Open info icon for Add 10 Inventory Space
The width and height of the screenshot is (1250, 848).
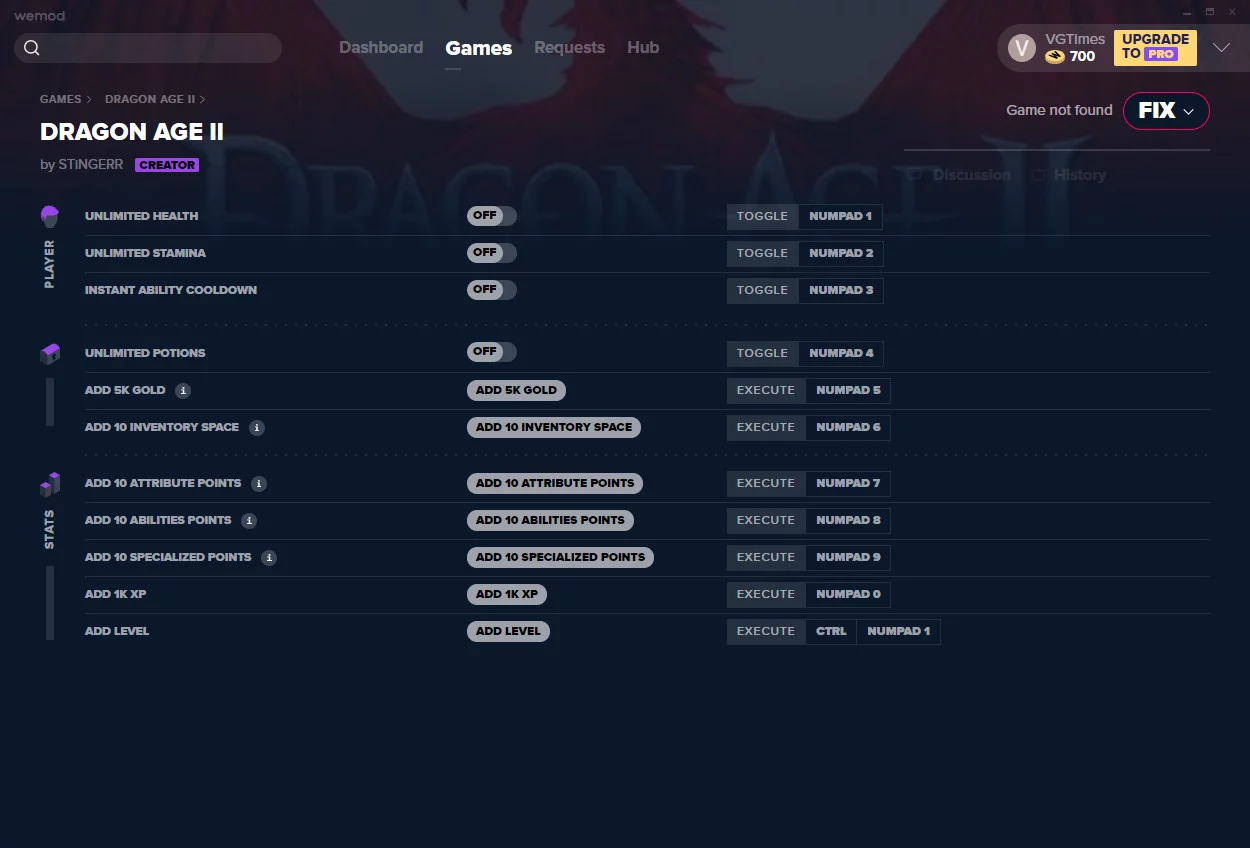[257, 428]
